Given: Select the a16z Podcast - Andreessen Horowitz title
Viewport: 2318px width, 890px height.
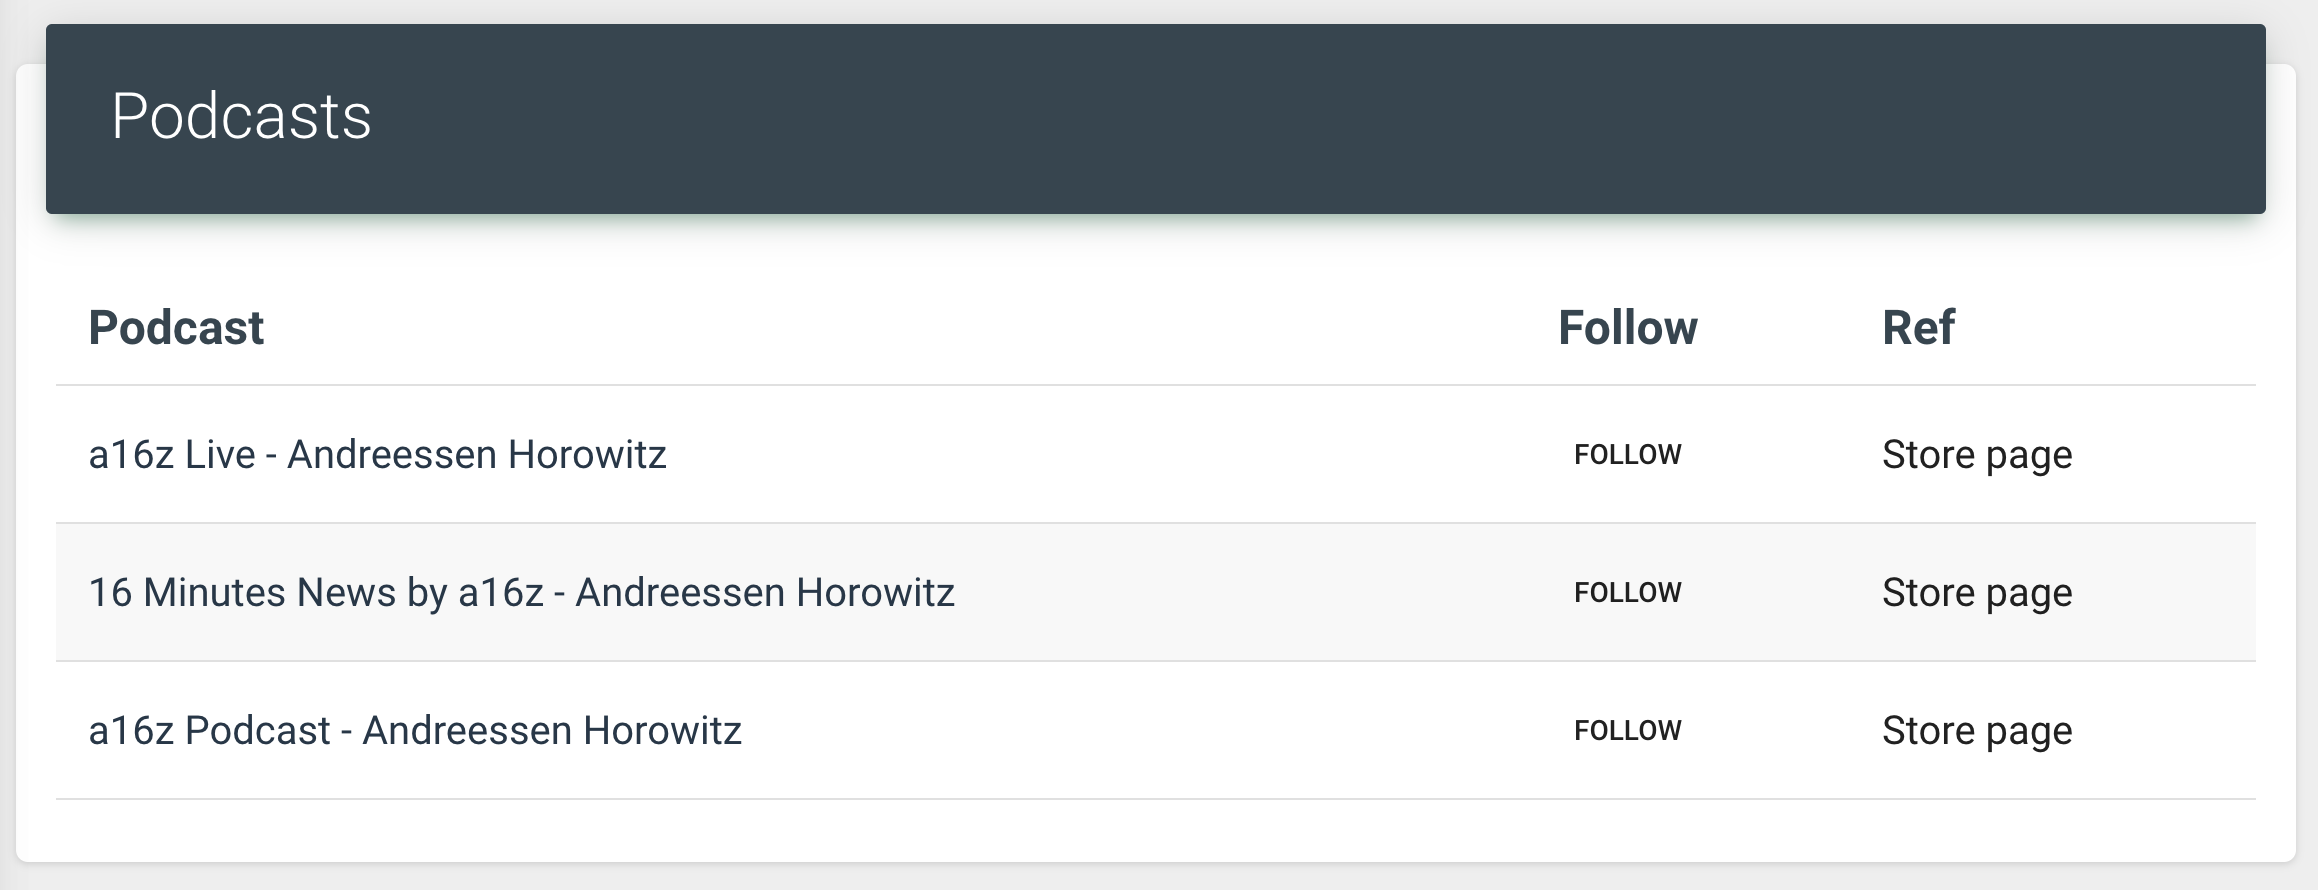Looking at the screenshot, I should coord(415,731).
